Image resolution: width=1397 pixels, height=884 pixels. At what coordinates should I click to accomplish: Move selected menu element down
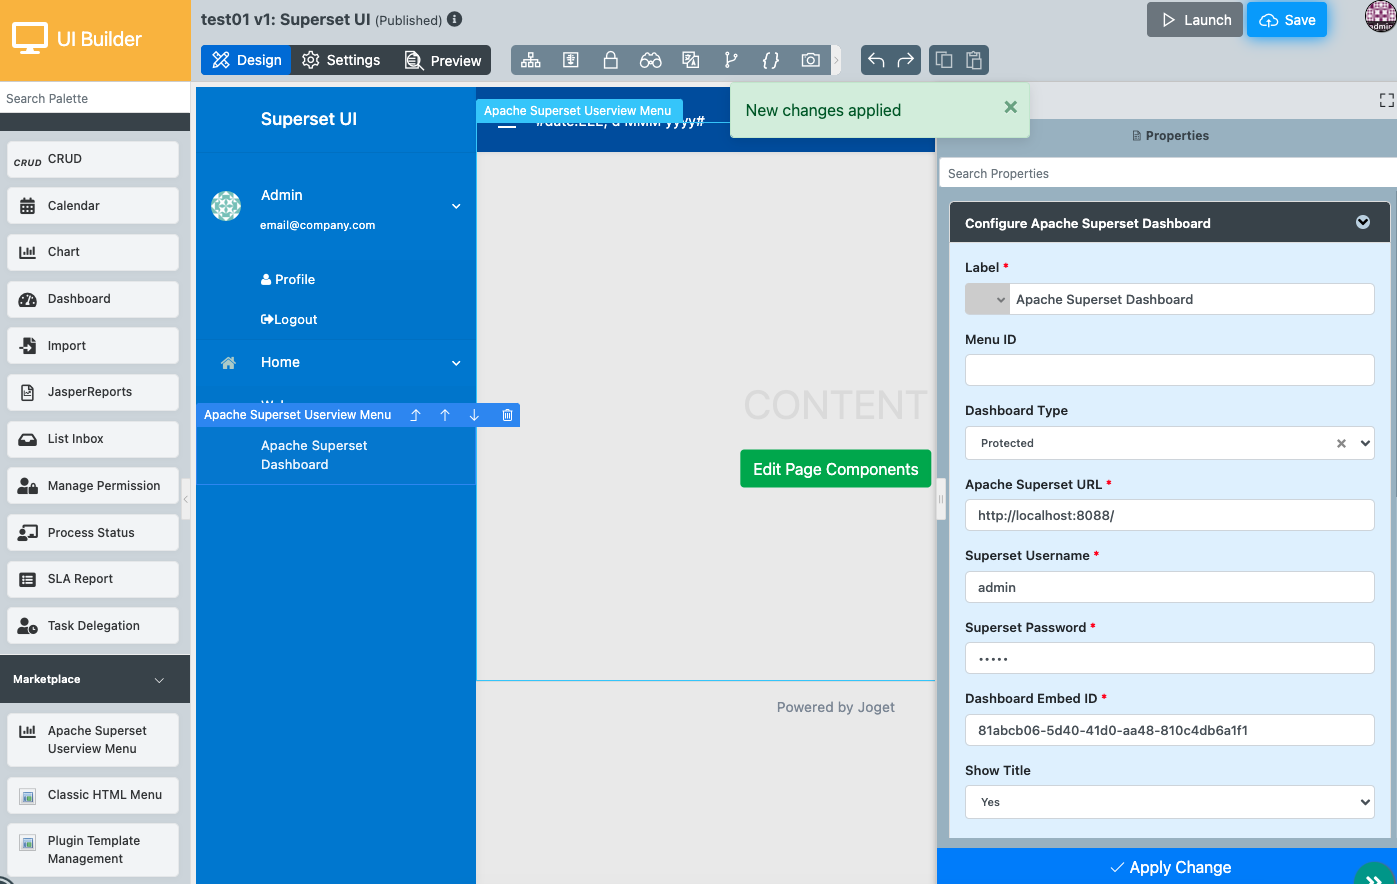474,415
